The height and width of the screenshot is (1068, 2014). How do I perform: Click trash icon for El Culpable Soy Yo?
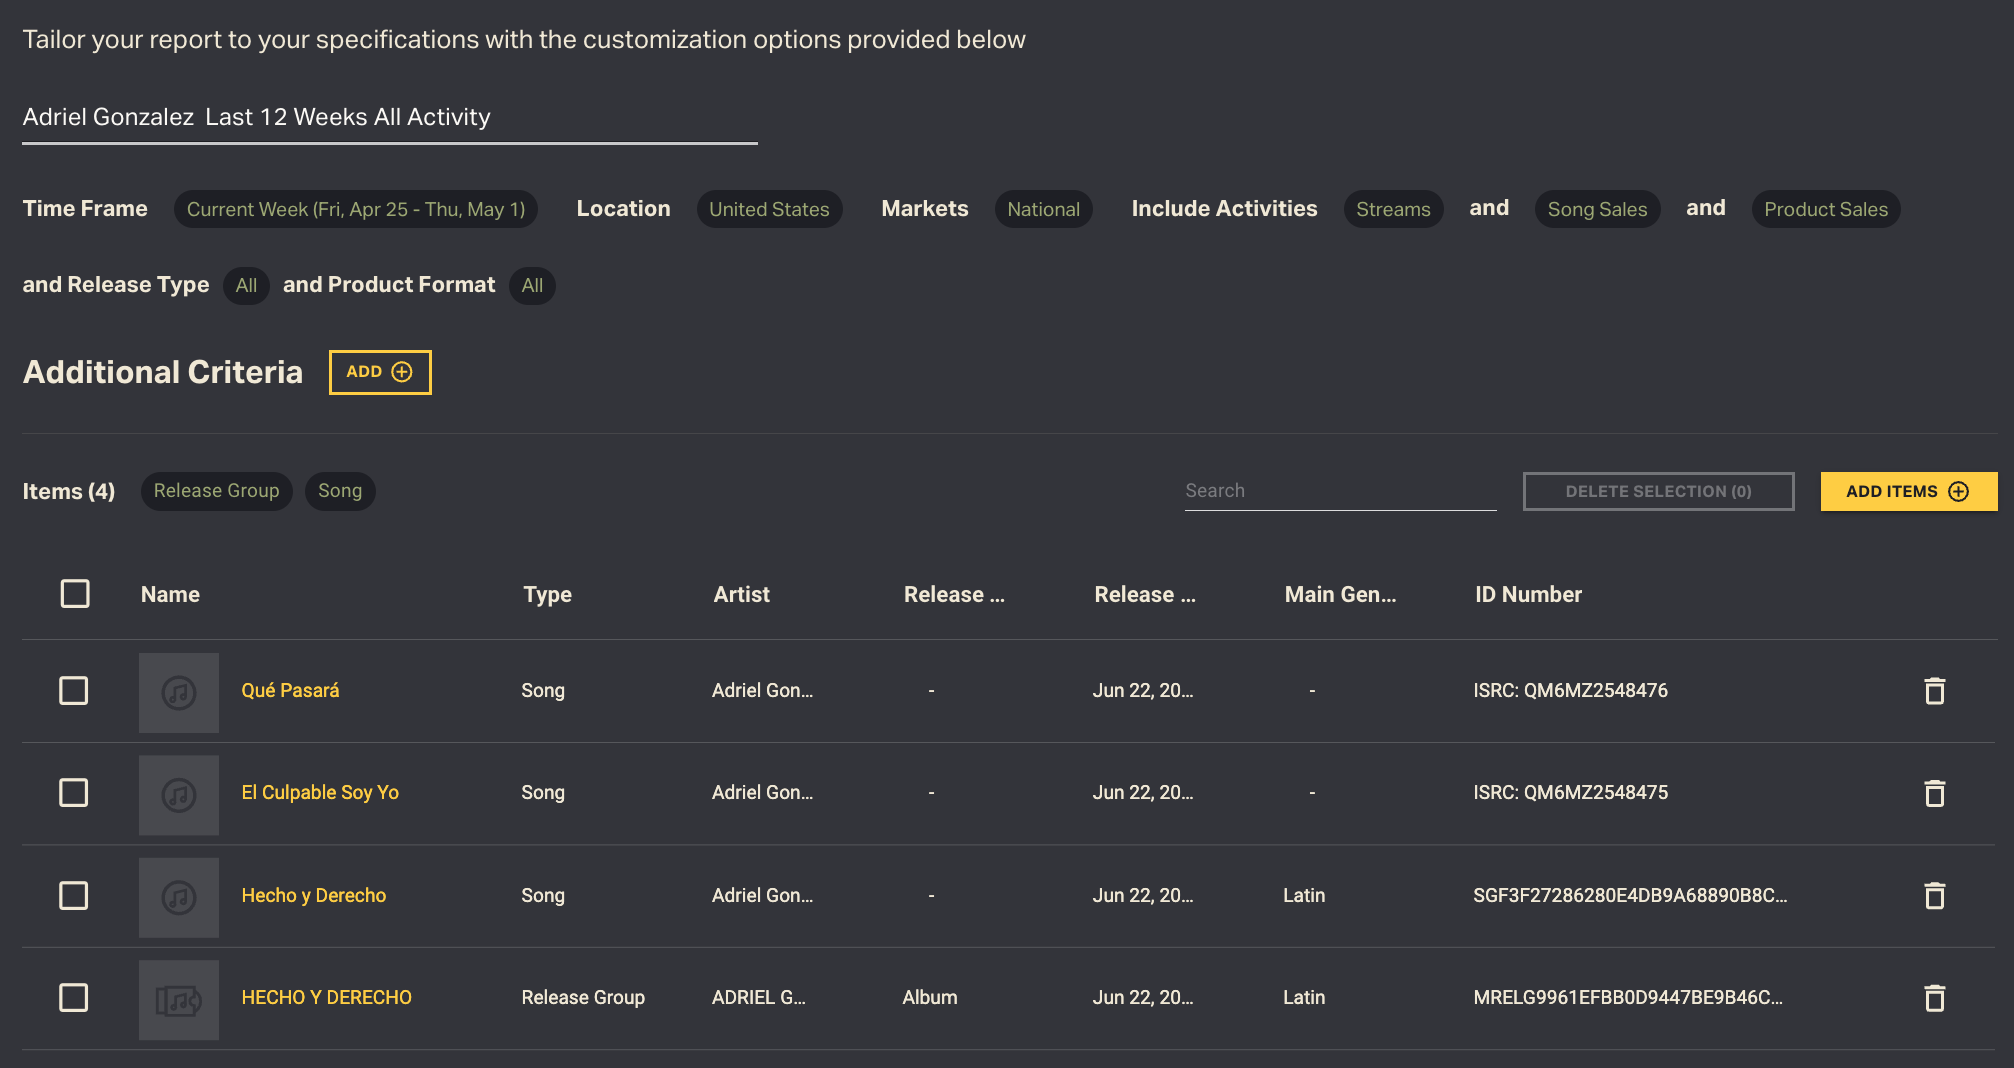pyautogui.click(x=1934, y=793)
